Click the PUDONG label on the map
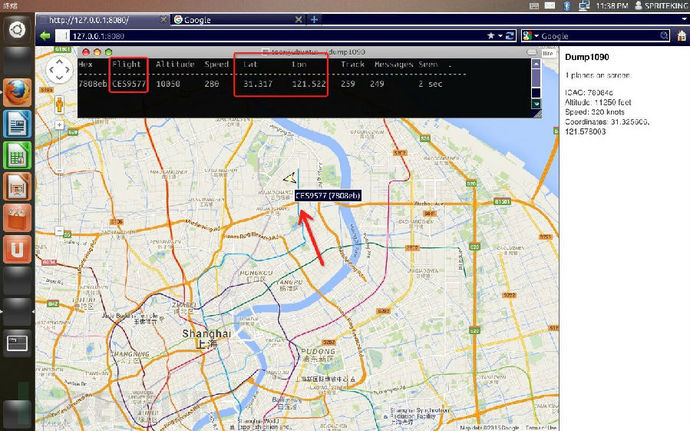This screenshot has height=431, width=690. point(319,351)
